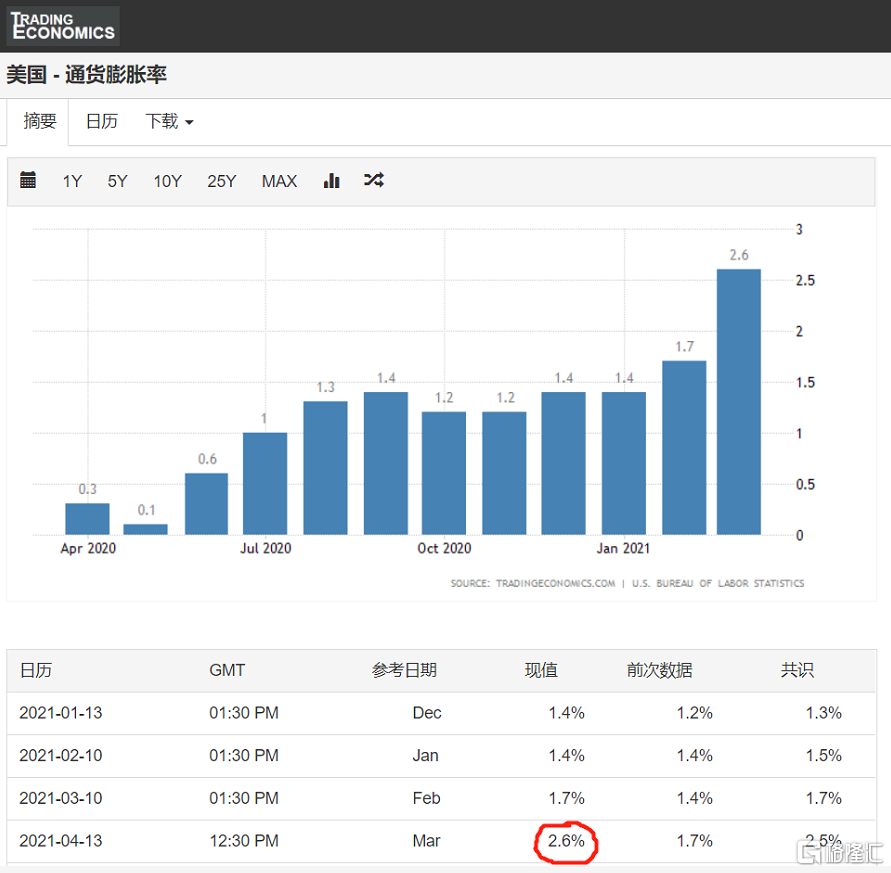Click the 2021-03-10 calendar row date
This screenshot has height=873, width=891.
60,798
